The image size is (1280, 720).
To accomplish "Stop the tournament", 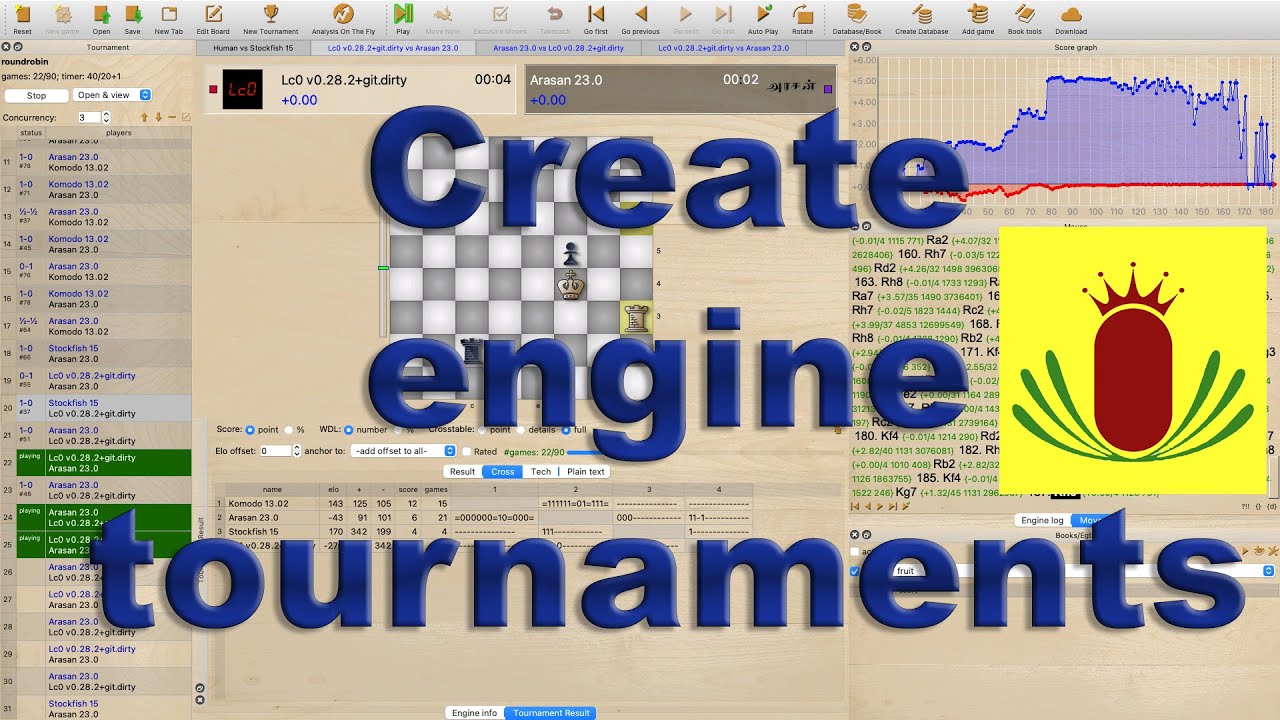I will tap(36, 95).
